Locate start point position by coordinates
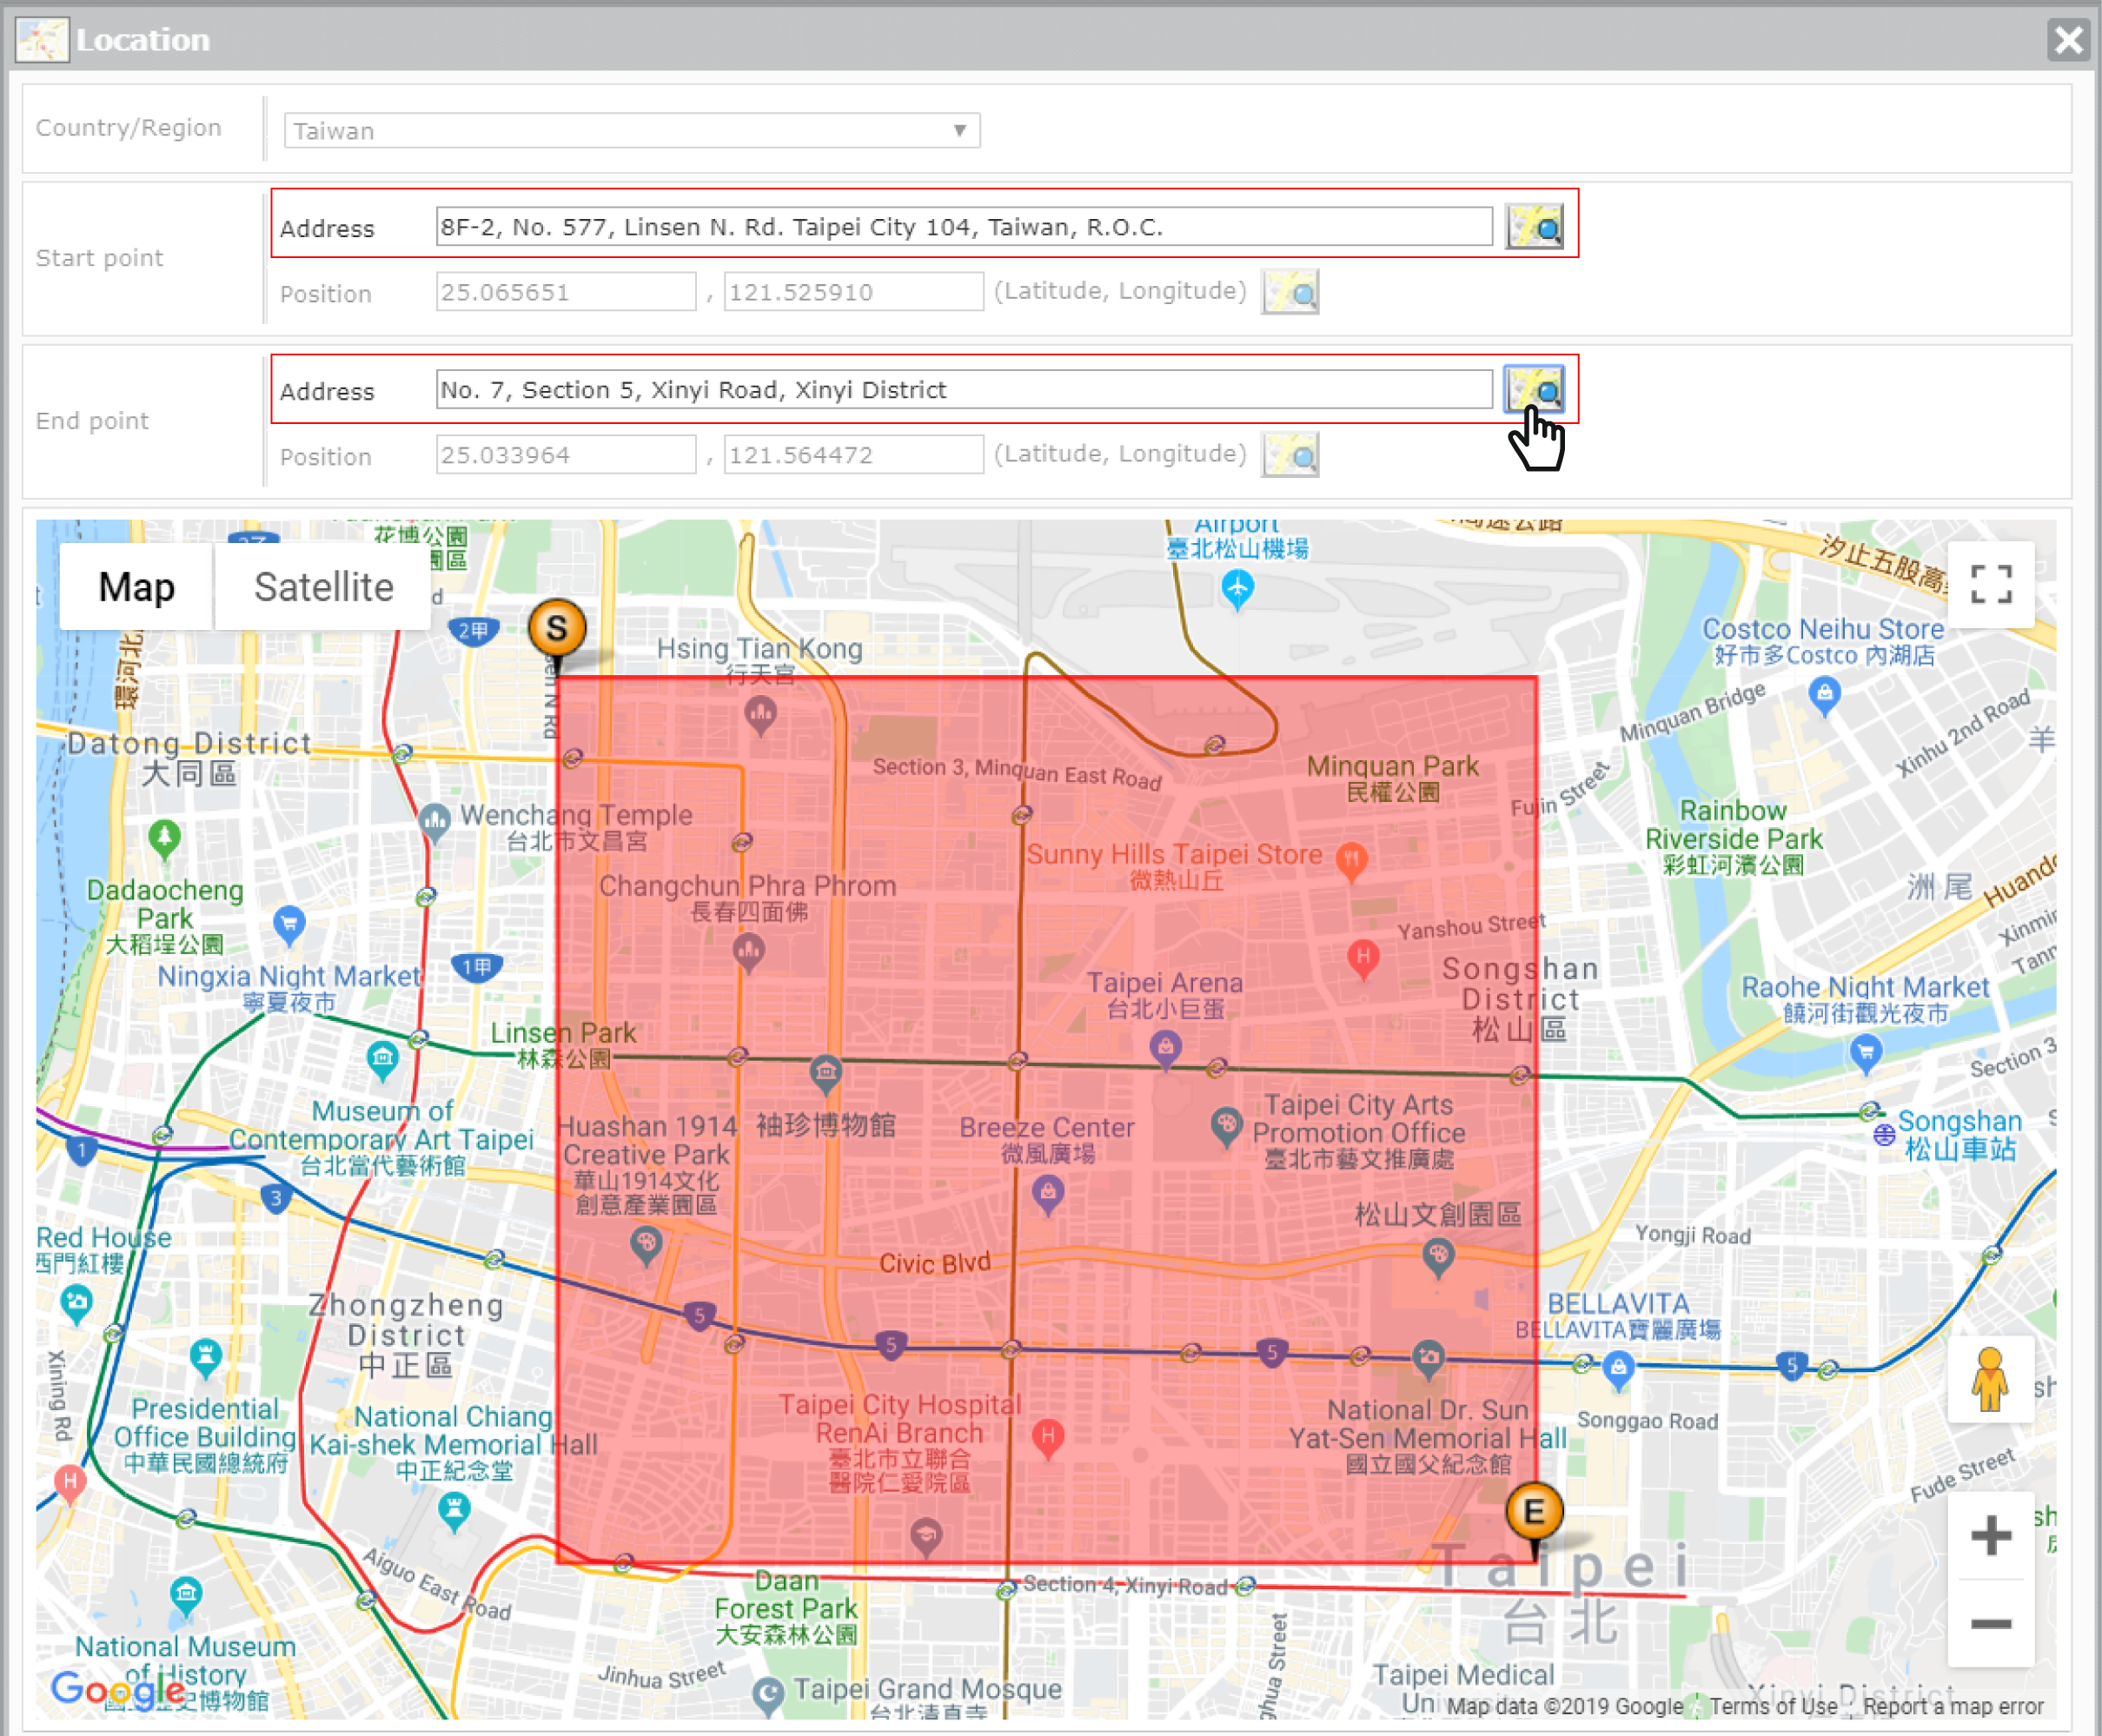2102x1736 pixels. [x=1290, y=292]
